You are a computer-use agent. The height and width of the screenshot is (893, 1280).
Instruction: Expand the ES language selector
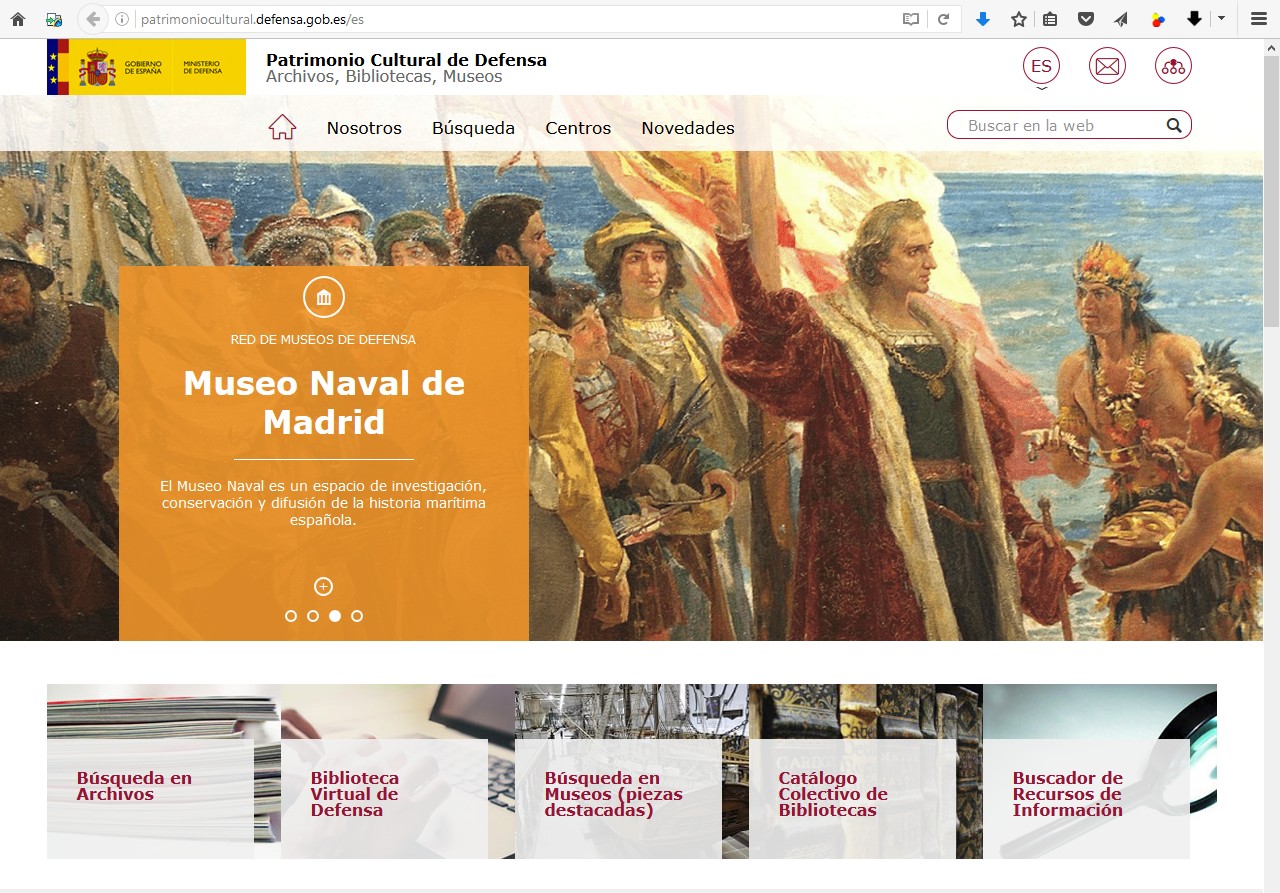point(1041,67)
